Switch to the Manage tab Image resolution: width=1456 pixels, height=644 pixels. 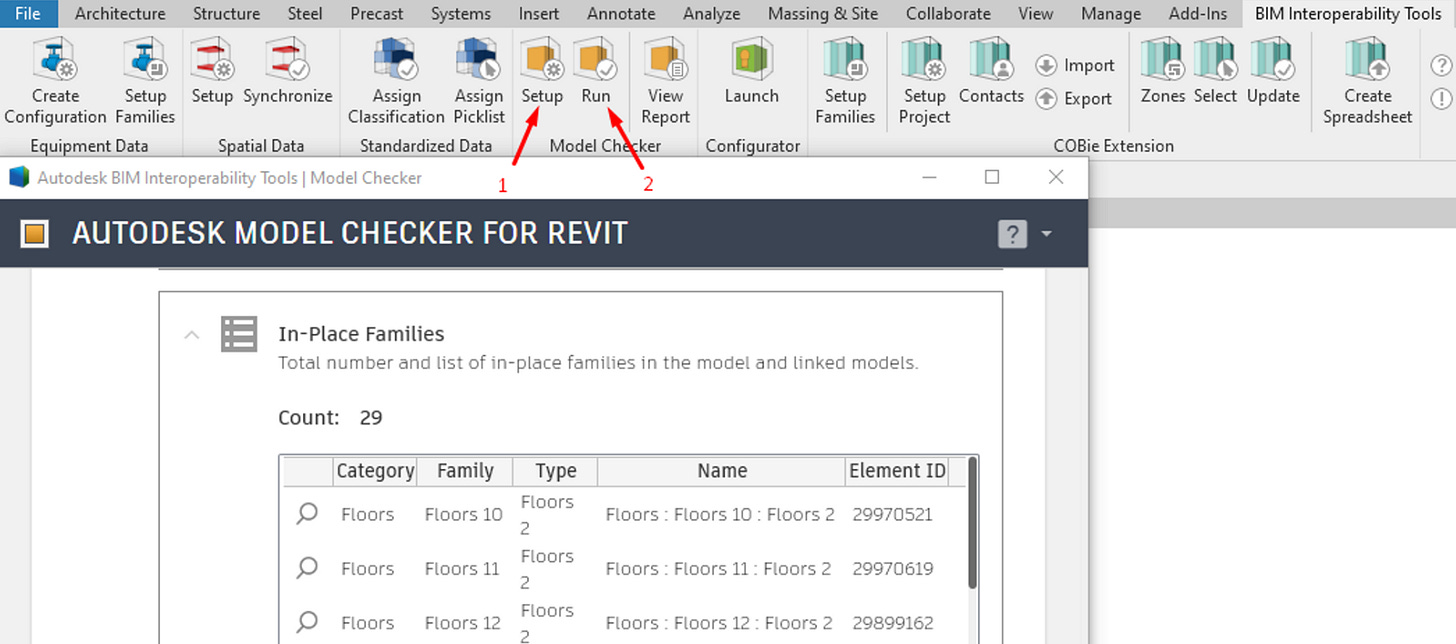(1111, 14)
